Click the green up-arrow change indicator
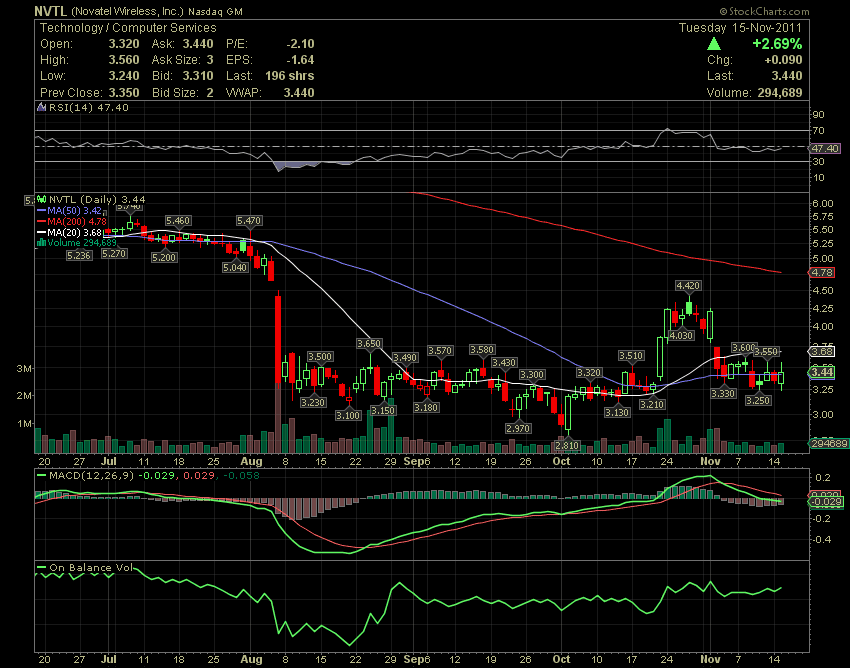 coord(713,44)
